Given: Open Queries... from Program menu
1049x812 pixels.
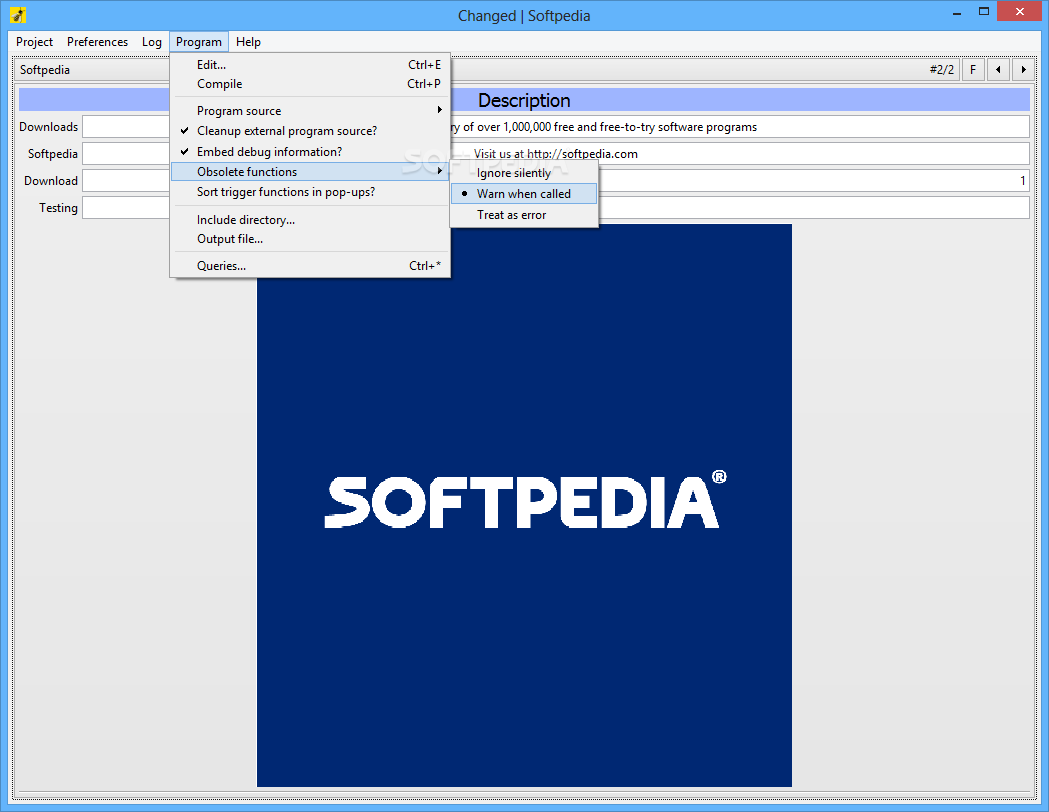Looking at the screenshot, I should (310, 266).
